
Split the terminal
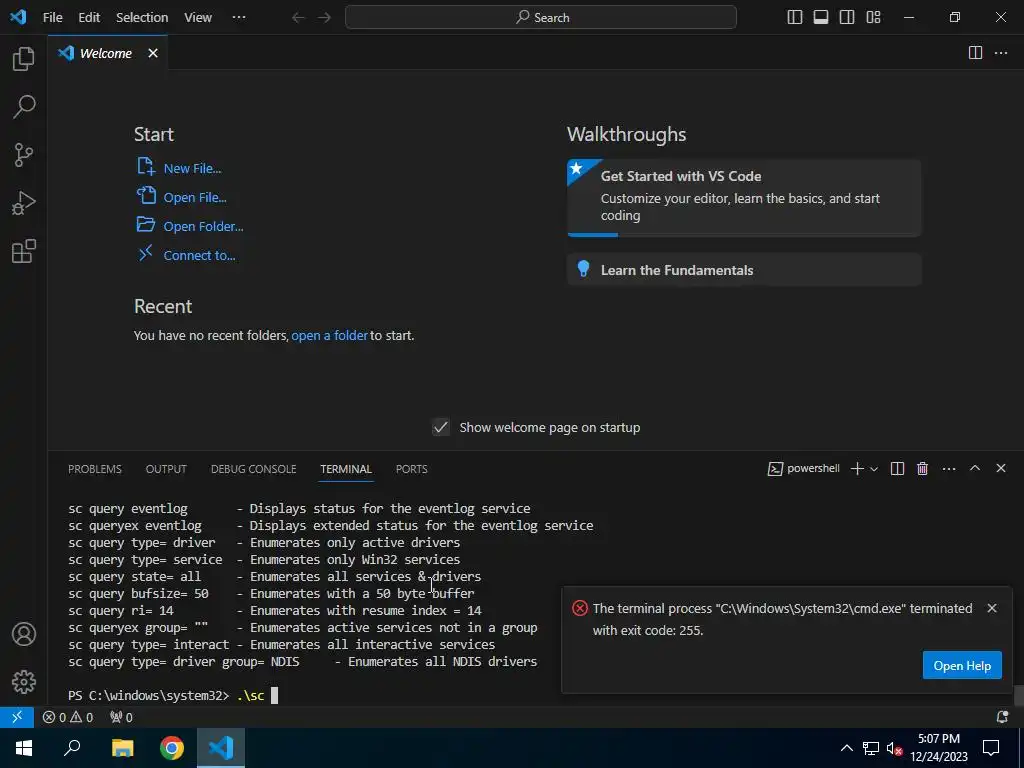pyautogui.click(x=897, y=469)
